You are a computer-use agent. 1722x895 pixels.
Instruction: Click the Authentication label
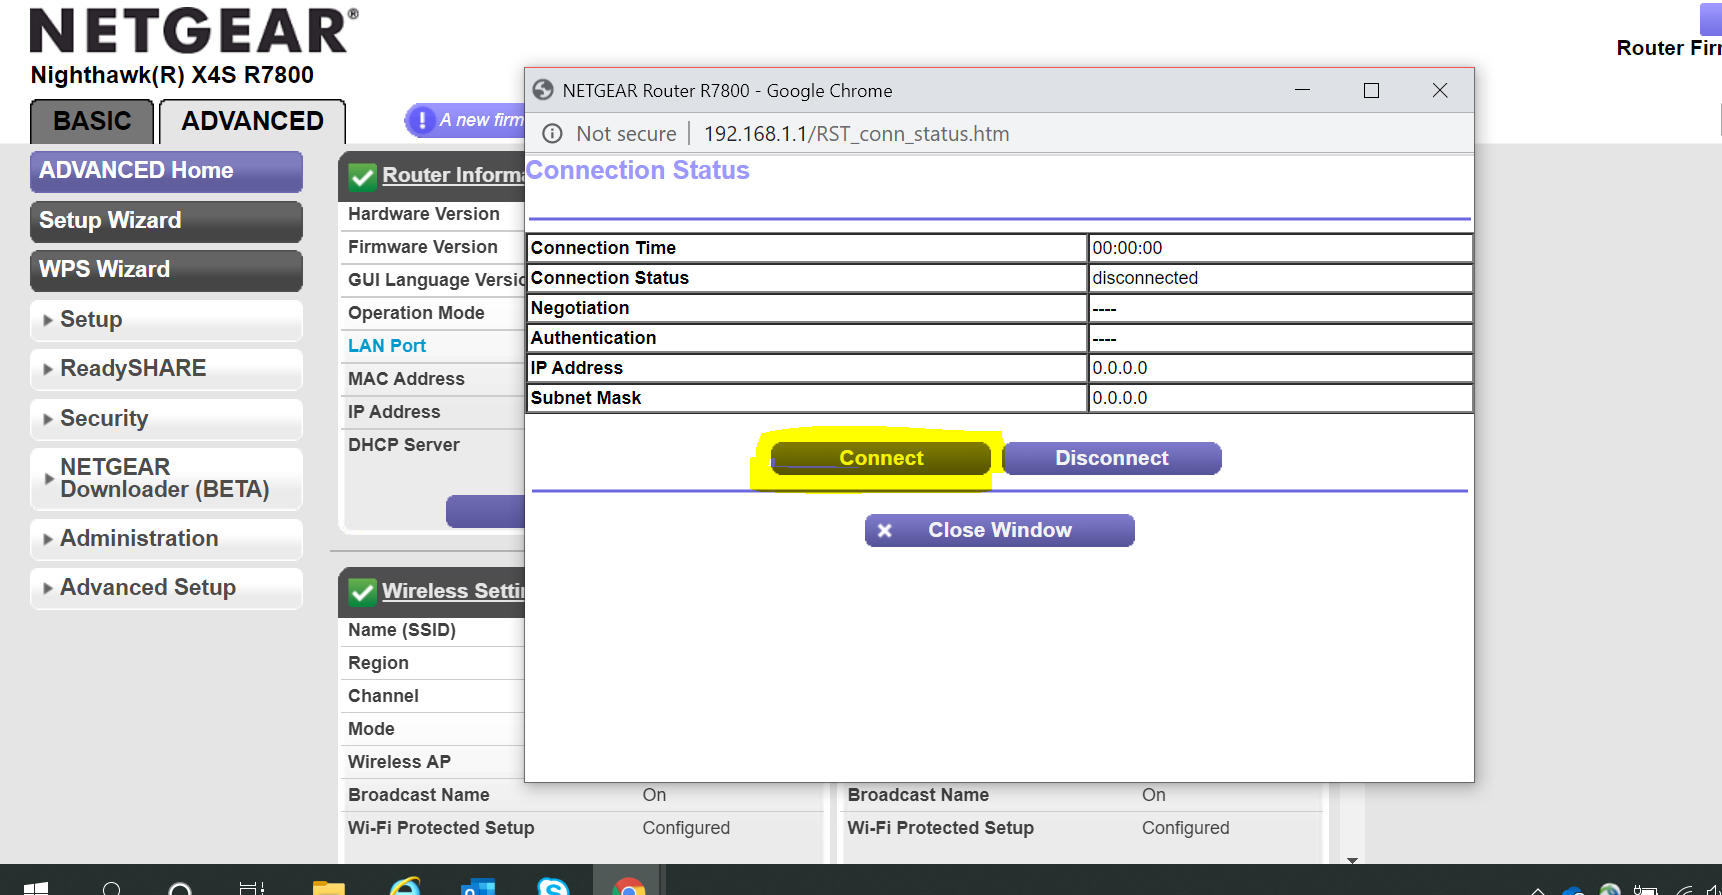[593, 338]
